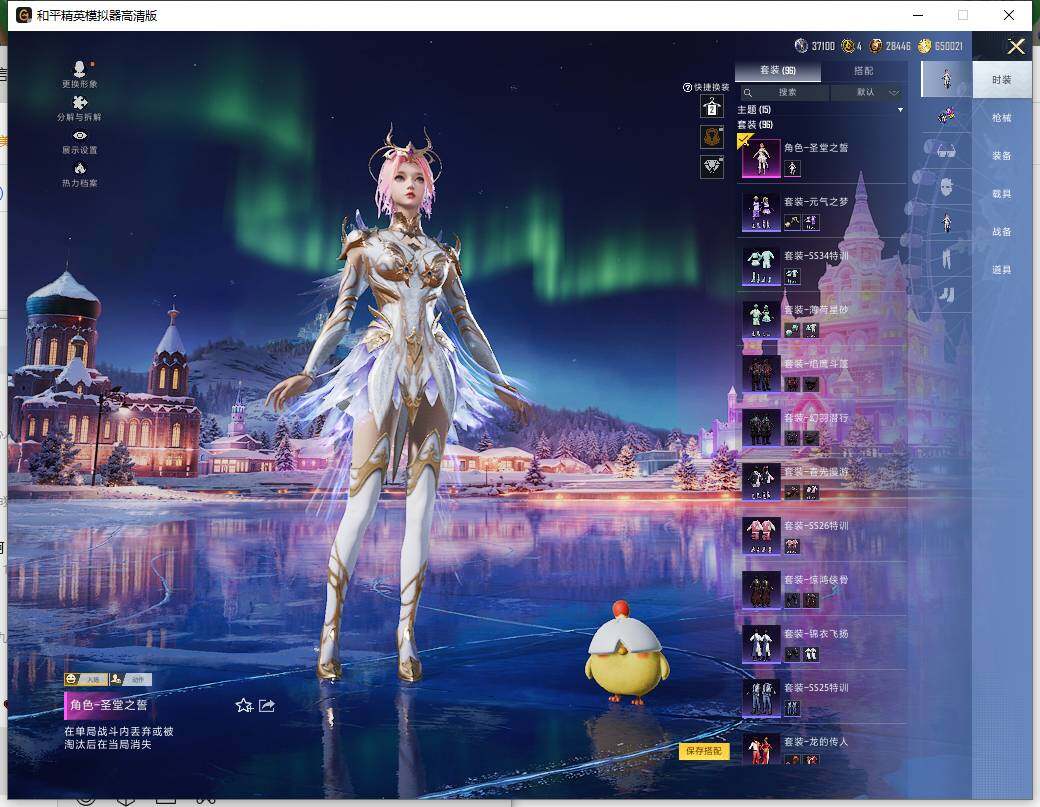
Task: Select the shoes category icon
Action: [946, 294]
